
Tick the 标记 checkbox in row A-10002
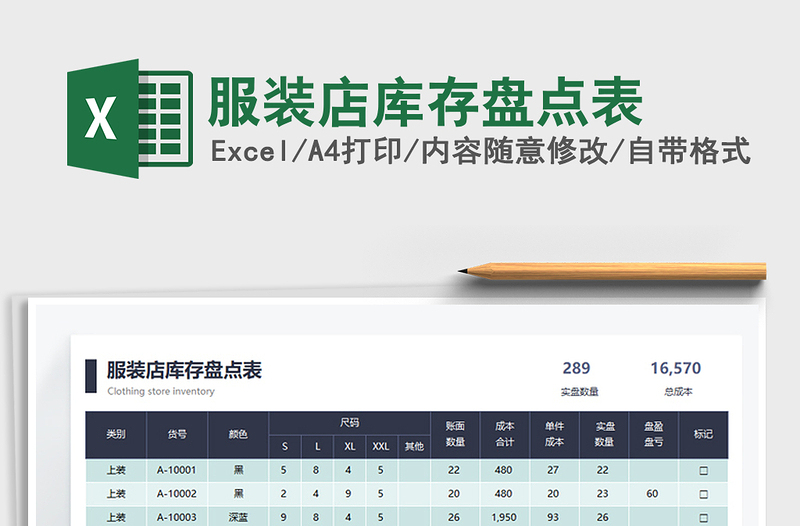pyautogui.click(x=703, y=494)
